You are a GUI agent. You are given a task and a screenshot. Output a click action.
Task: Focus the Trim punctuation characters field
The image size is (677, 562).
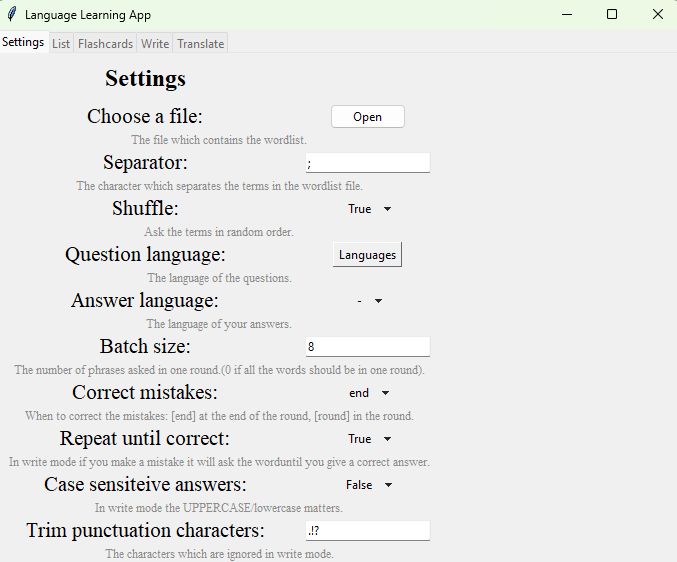[368, 531]
